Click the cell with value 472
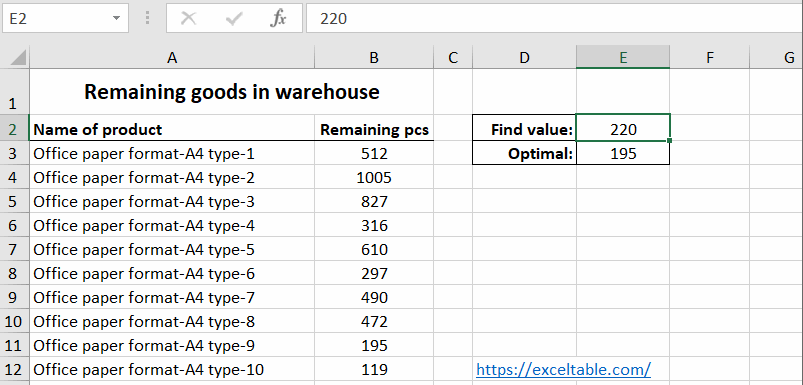This screenshot has width=803, height=385. pyautogui.click(x=374, y=322)
